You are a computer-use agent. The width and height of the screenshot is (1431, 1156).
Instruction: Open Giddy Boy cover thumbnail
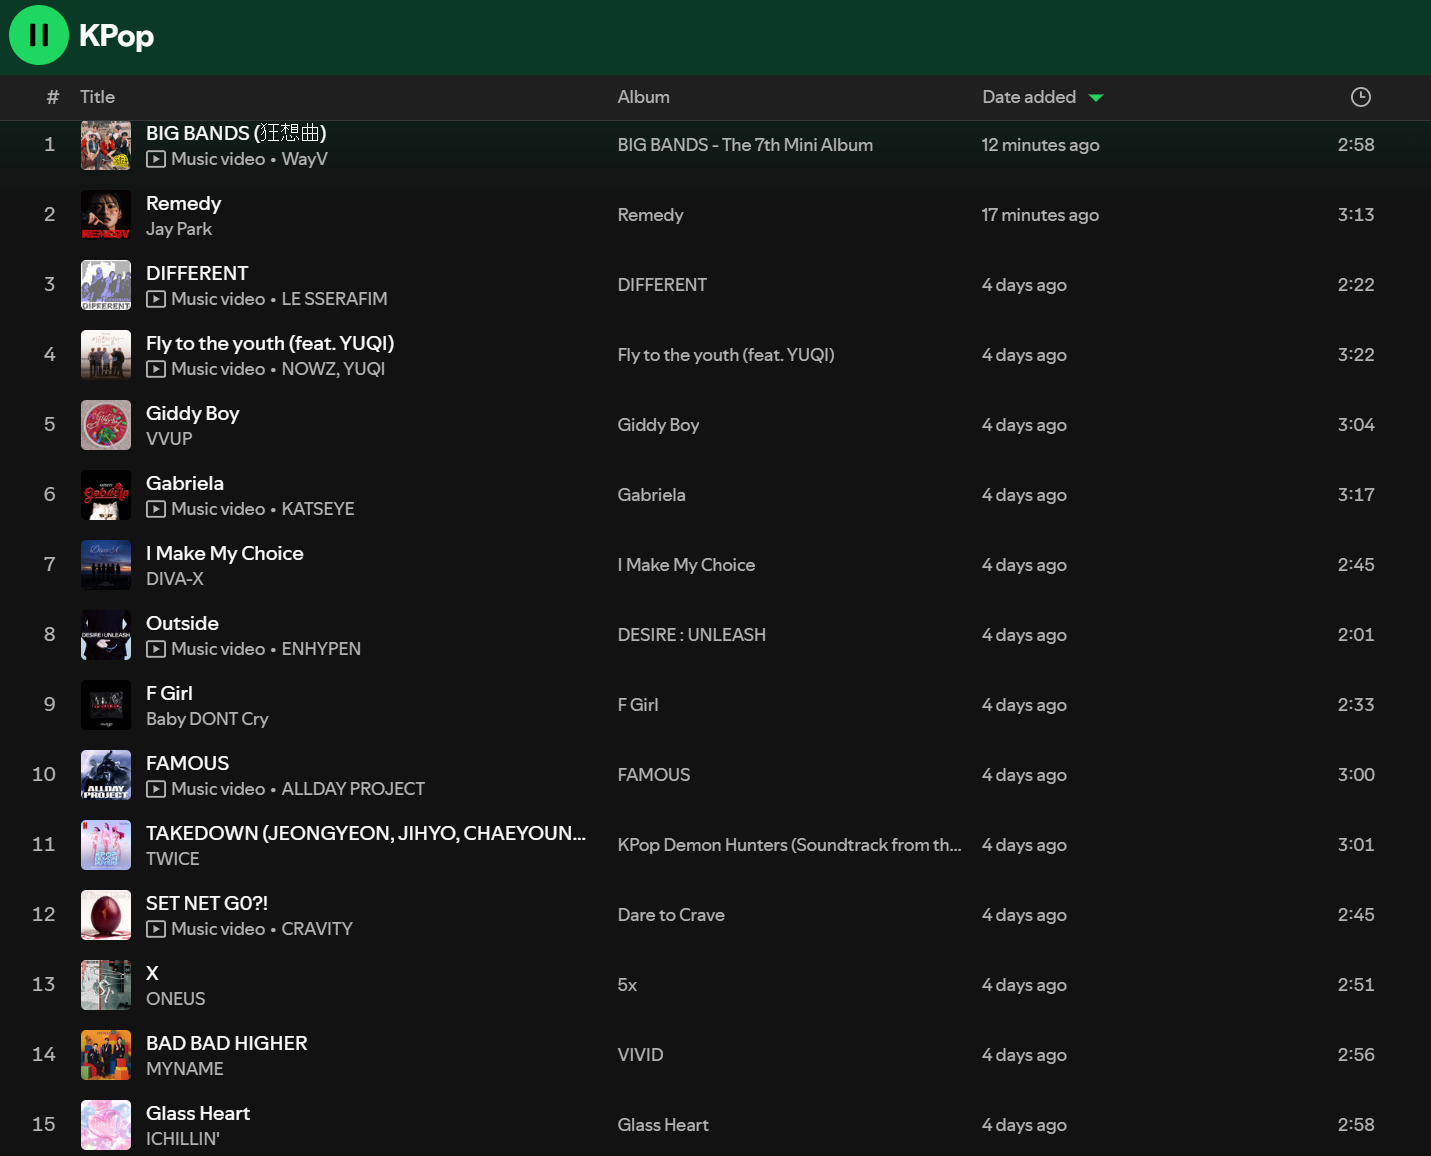(106, 425)
